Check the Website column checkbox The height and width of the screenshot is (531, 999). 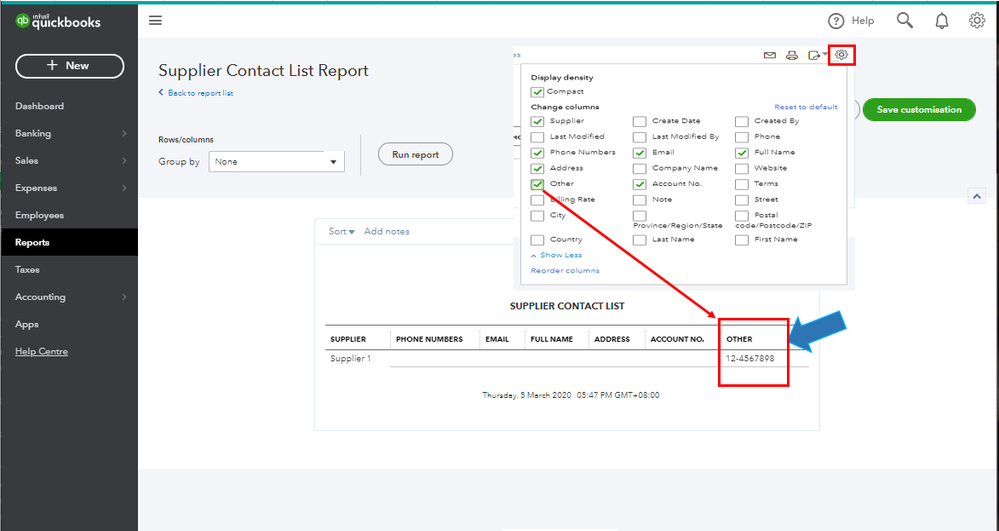pyautogui.click(x=742, y=169)
